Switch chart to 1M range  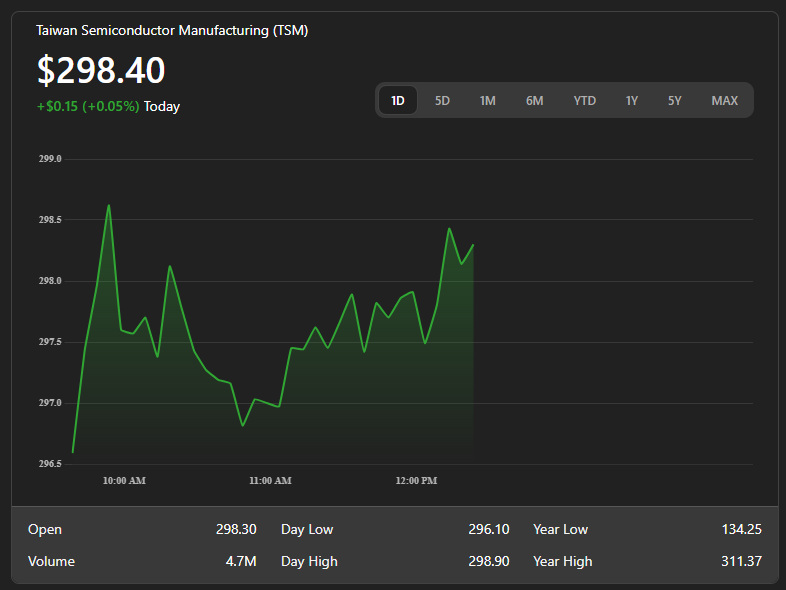pyautogui.click(x=487, y=101)
